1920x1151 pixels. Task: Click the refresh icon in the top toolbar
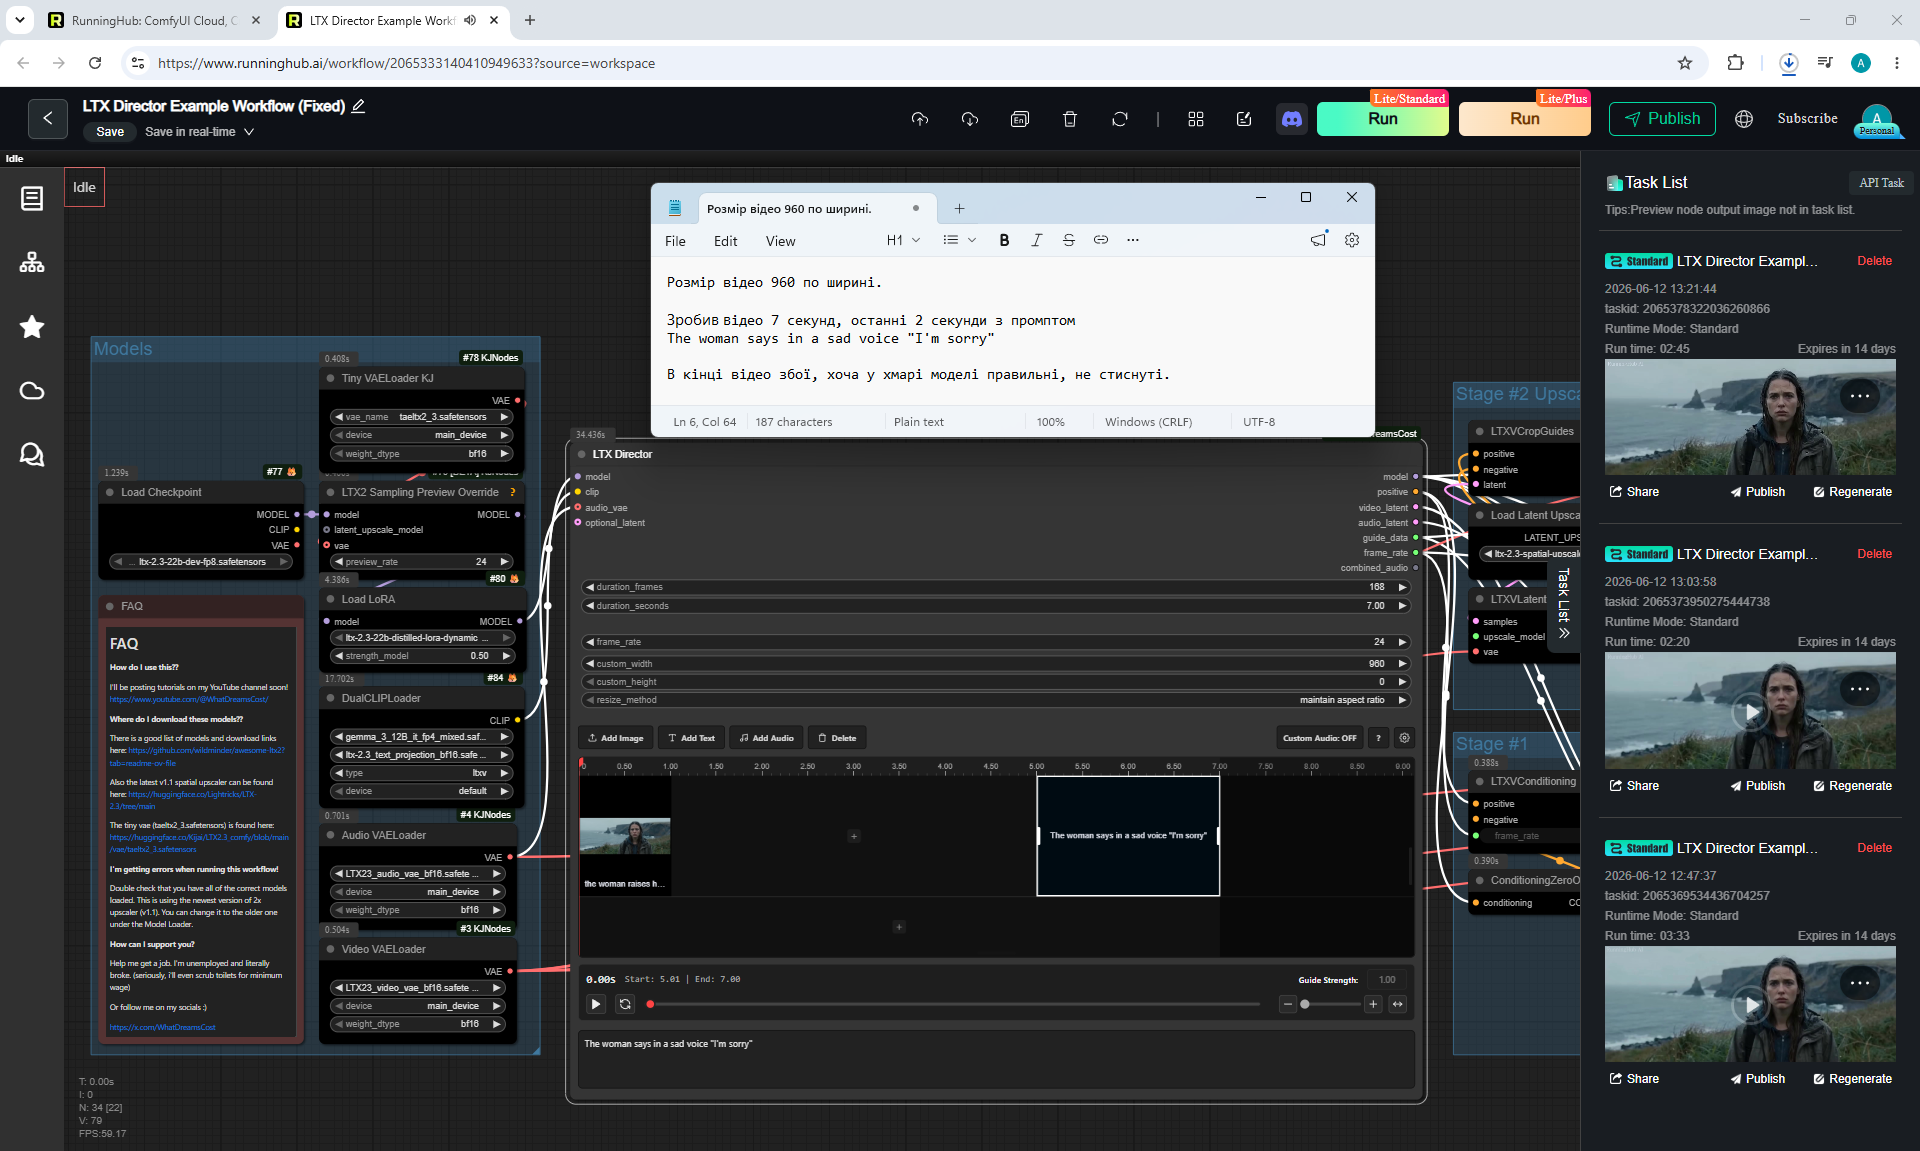pyautogui.click(x=1120, y=119)
